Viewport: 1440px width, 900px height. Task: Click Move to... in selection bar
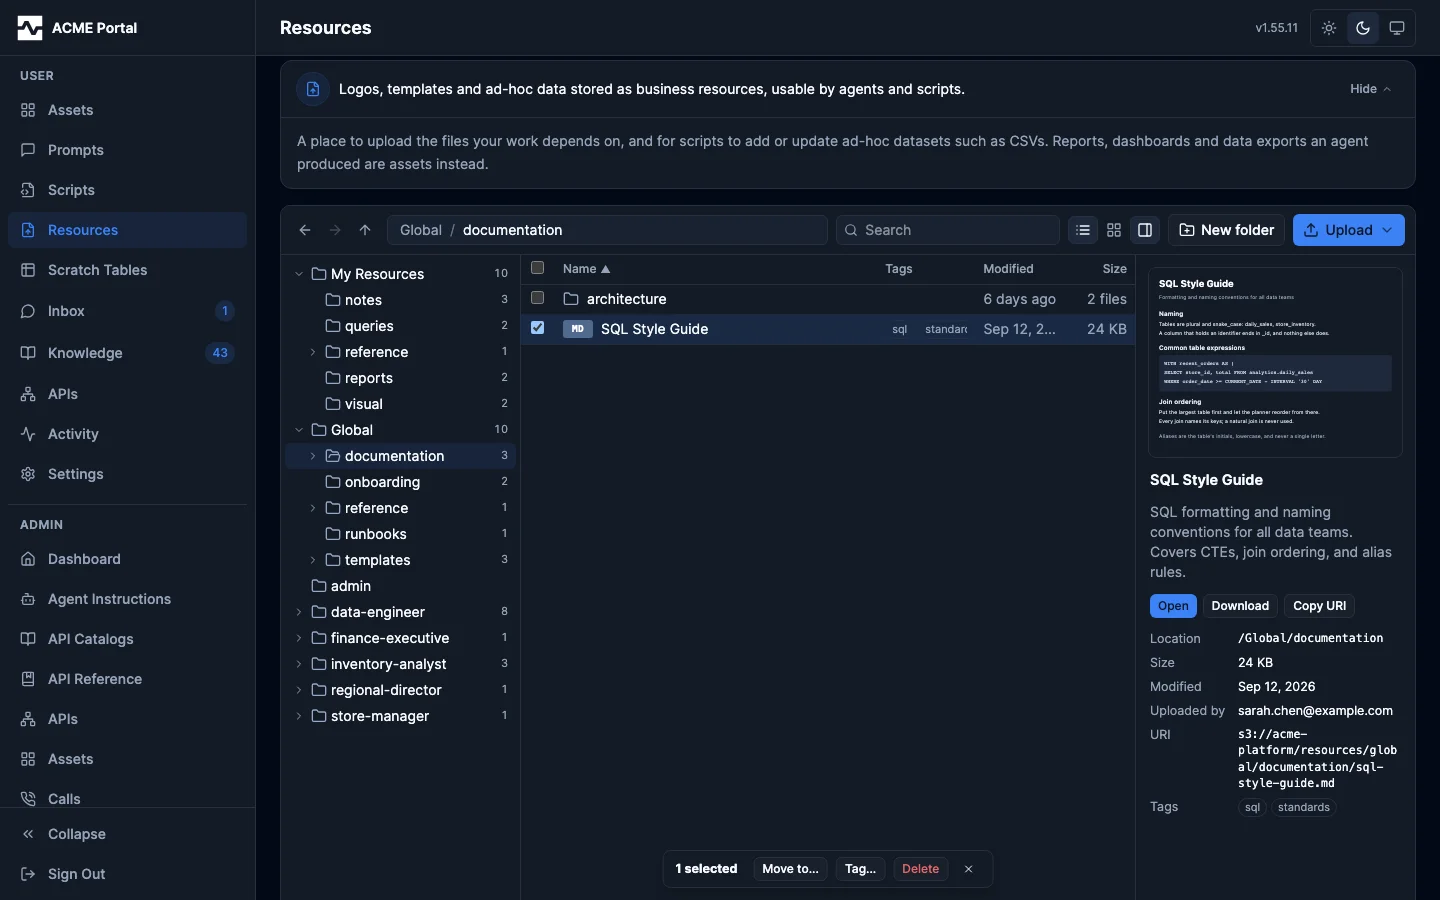point(790,869)
